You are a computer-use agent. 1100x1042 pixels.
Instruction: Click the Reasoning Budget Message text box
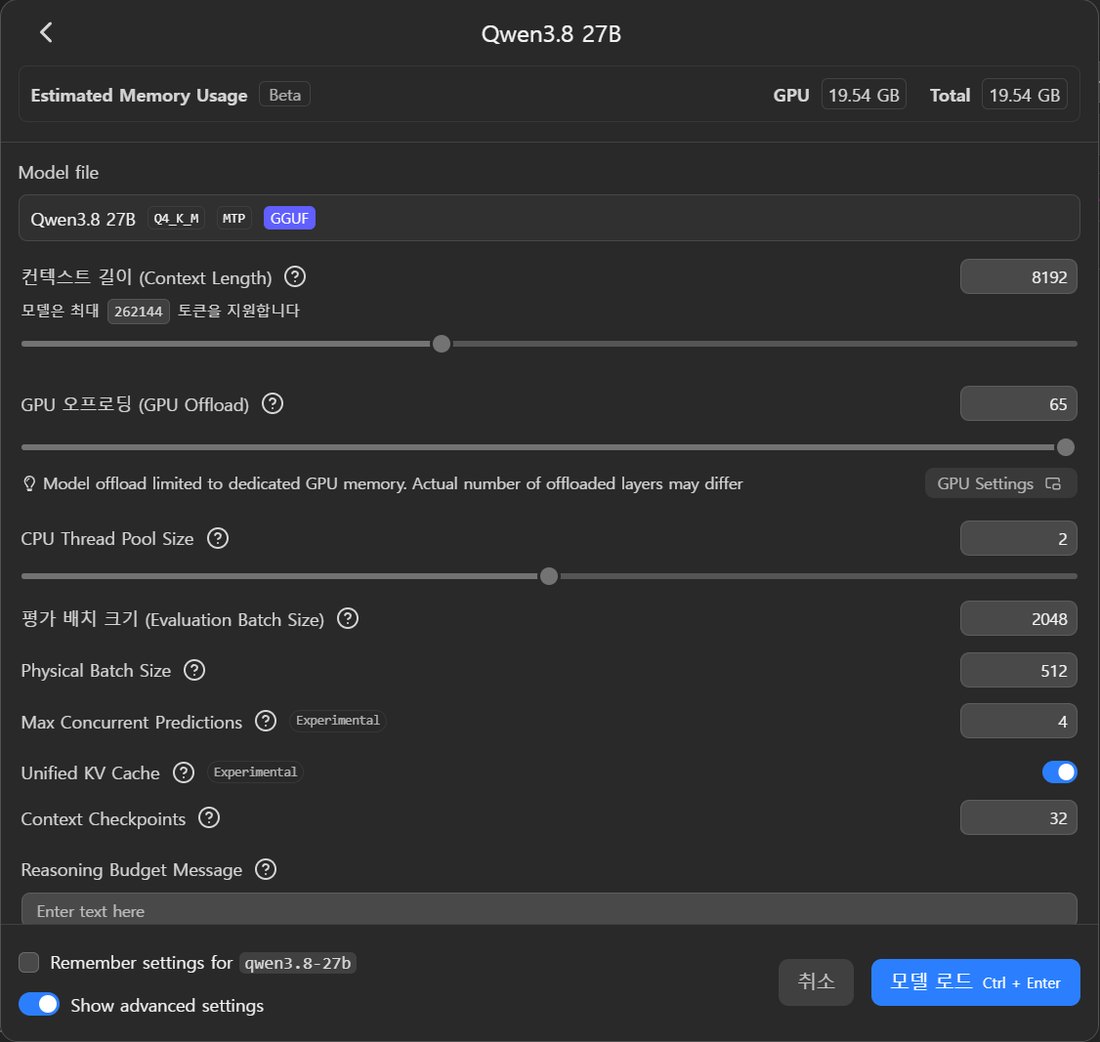pyautogui.click(x=549, y=910)
